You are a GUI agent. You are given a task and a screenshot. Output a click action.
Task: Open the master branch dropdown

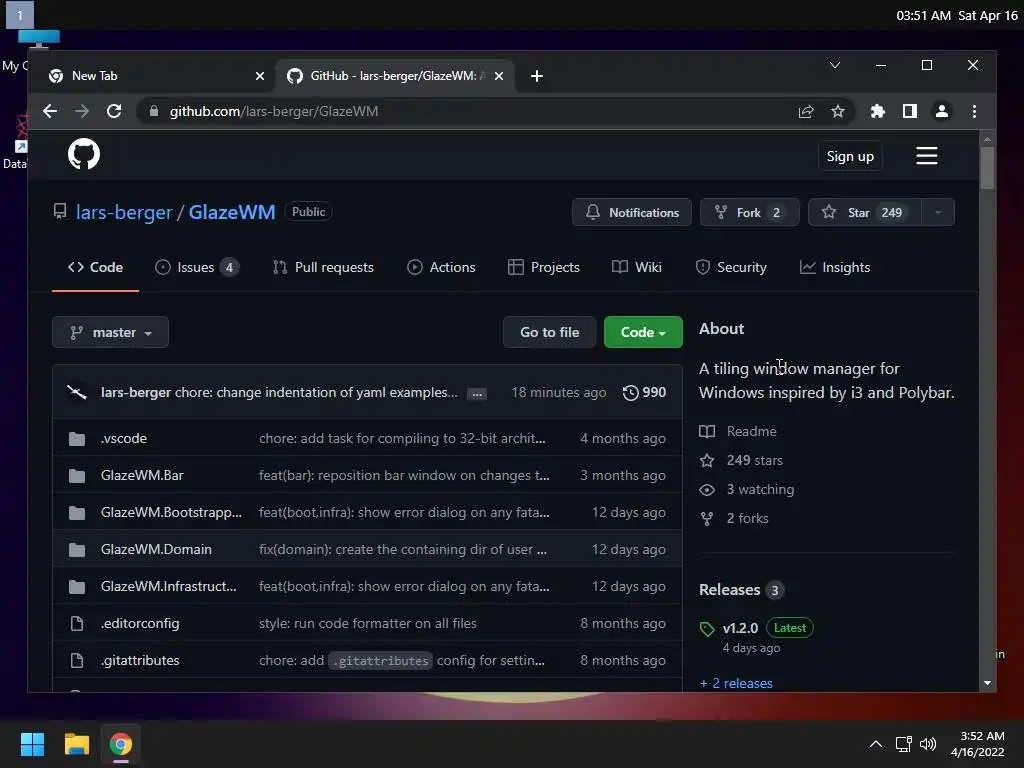click(110, 332)
